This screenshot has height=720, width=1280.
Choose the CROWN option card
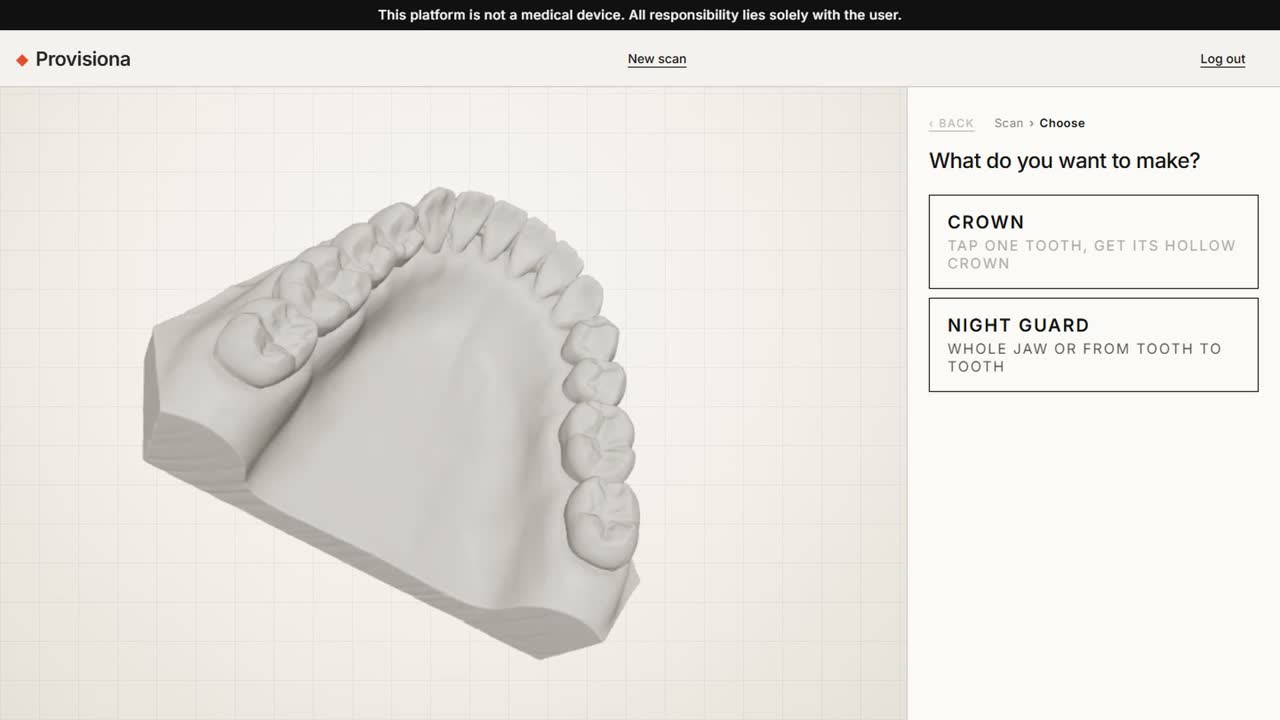[1093, 242]
